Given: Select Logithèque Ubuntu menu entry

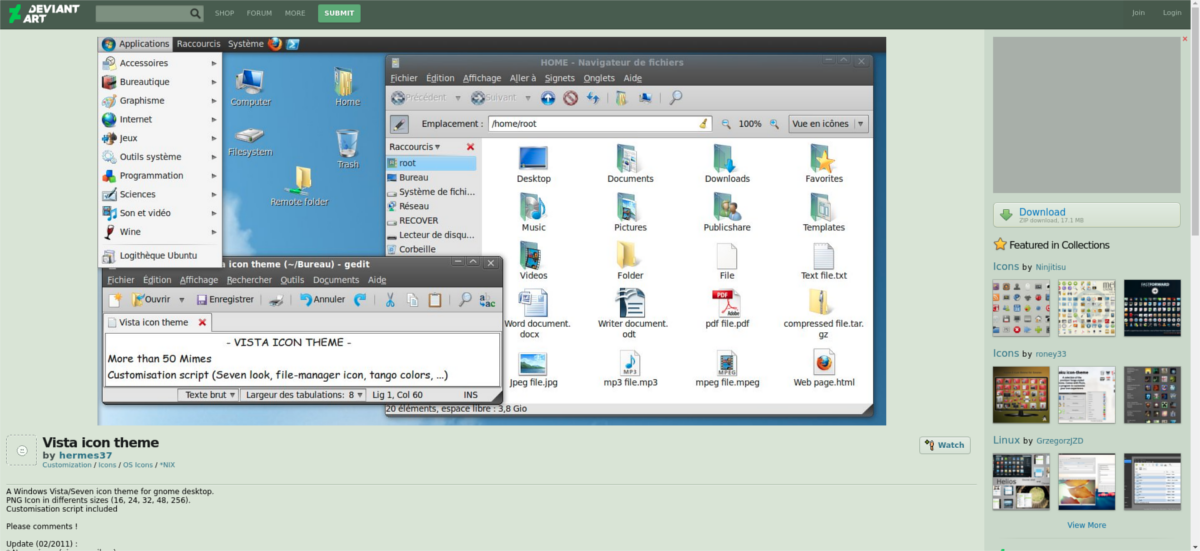Looking at the screenshot, I should click(x=160, y=256).
